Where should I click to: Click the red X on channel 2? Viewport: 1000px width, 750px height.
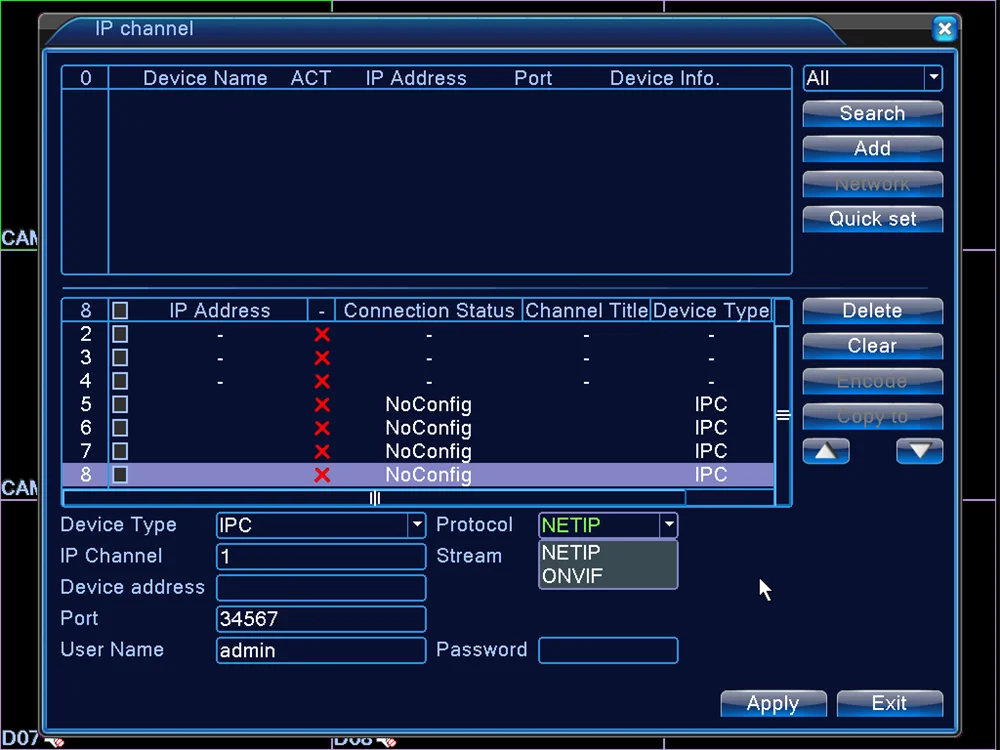tap(322, 334)
